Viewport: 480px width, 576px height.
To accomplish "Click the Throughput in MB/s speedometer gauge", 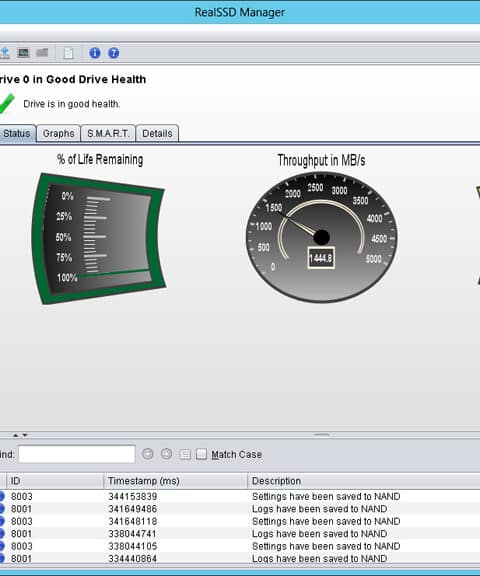I will (321, 237).
